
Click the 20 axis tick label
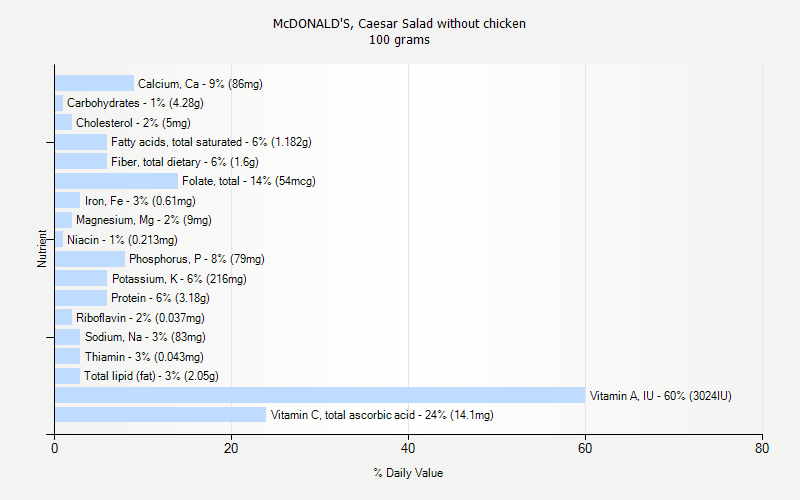(231, 449)
